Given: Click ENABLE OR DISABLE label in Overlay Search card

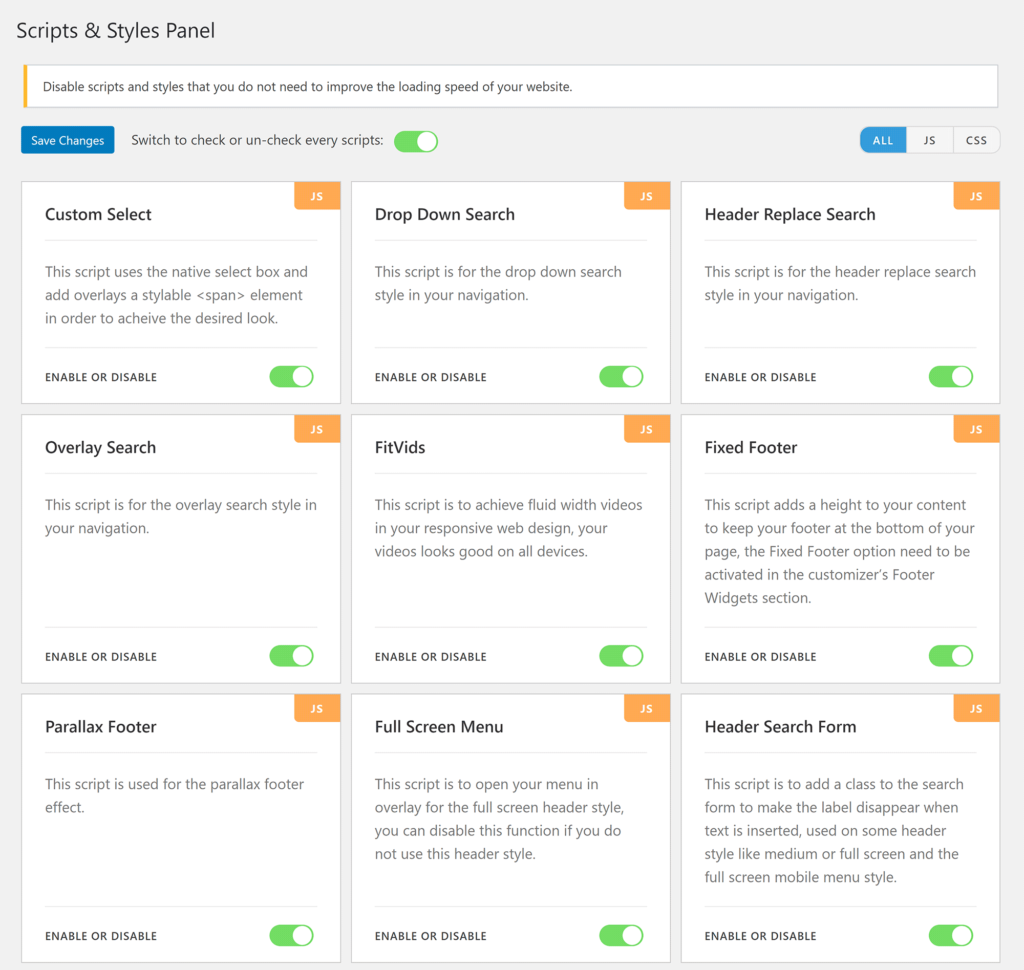Looking at the screenshot, I should click(101, 657).
